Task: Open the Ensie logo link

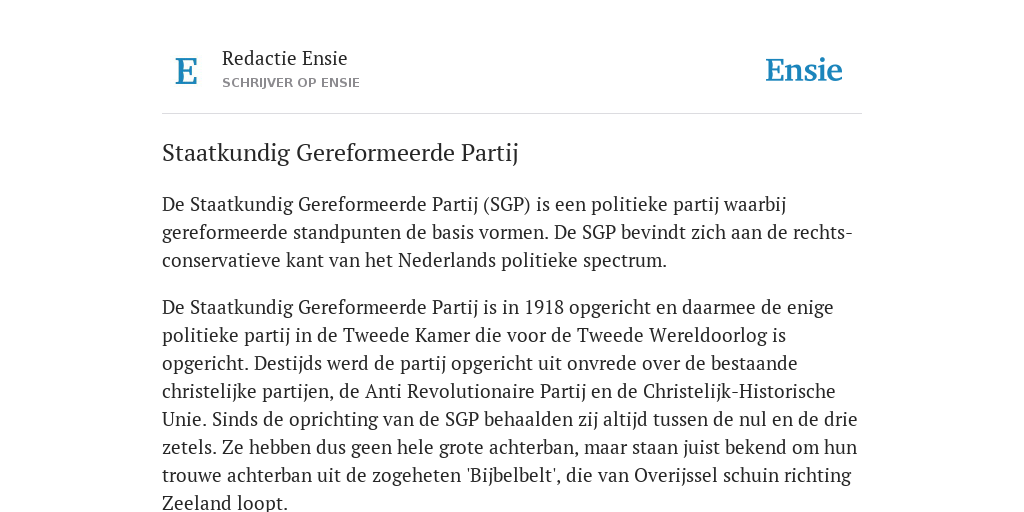Action: [x=804, y=70]
